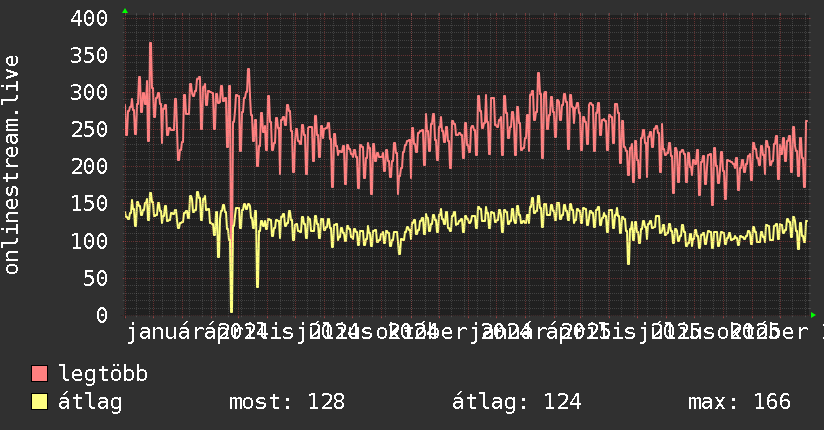This screenshot has height=430, width=824.
Task: Click the first 'január' label on the x-axis
Action: click(x=165, y=332)
